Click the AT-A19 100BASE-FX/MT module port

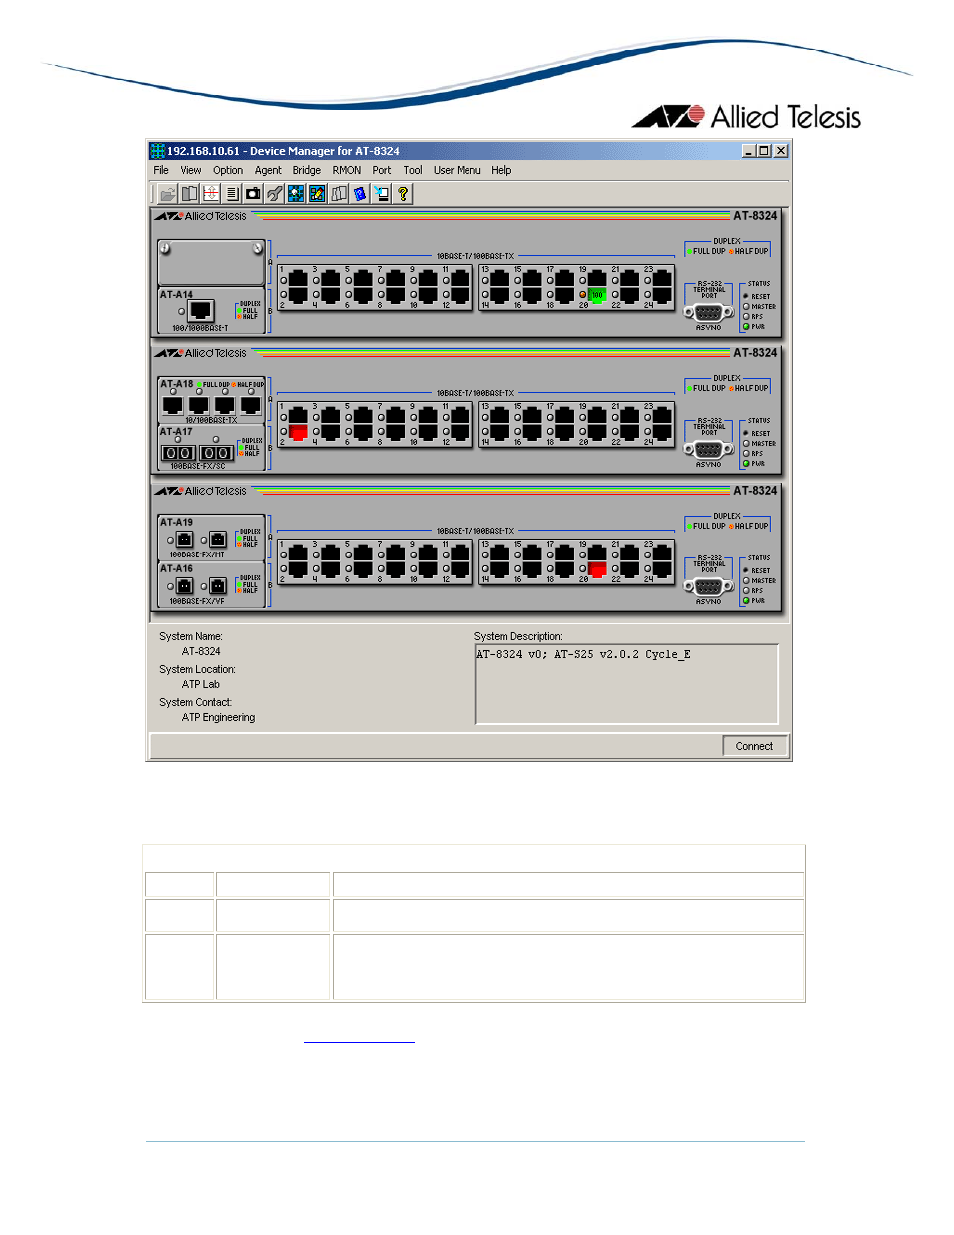pos(184,540)
